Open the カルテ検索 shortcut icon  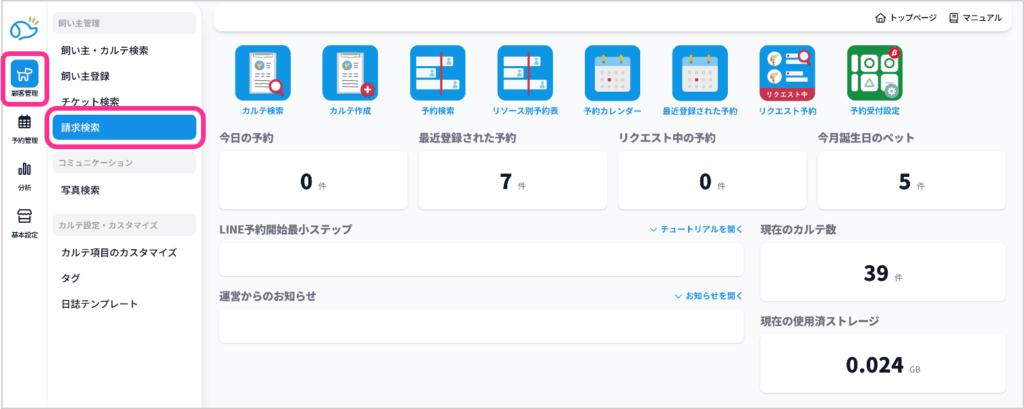262,73
